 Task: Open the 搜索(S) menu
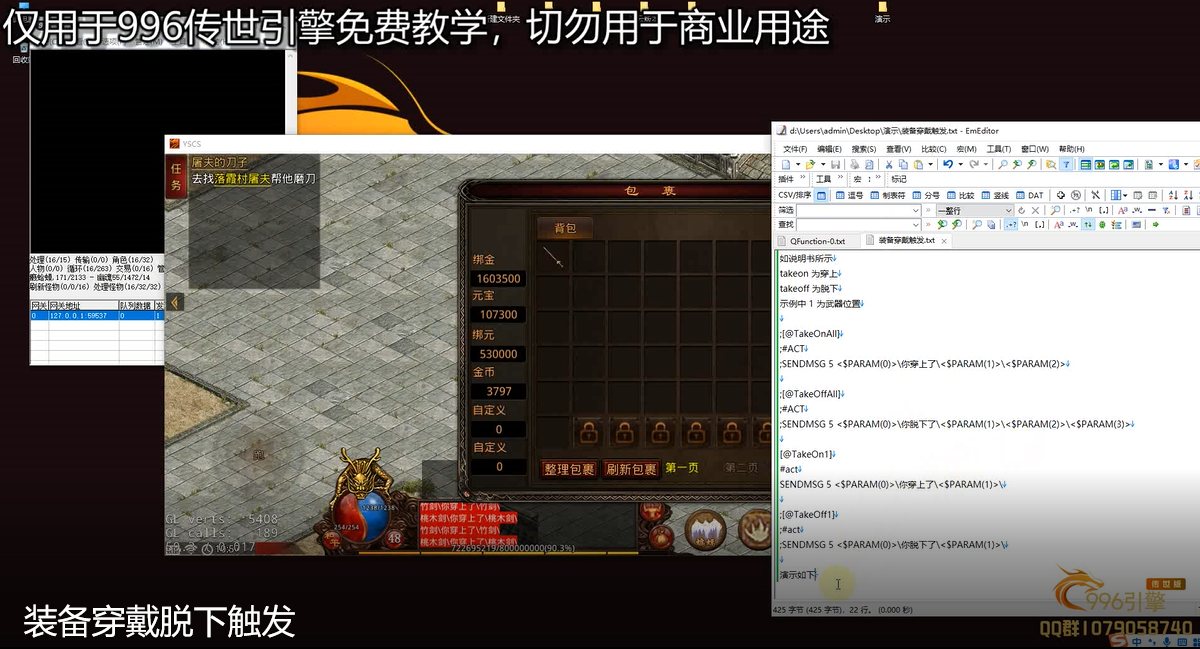(x=864, y=149)
